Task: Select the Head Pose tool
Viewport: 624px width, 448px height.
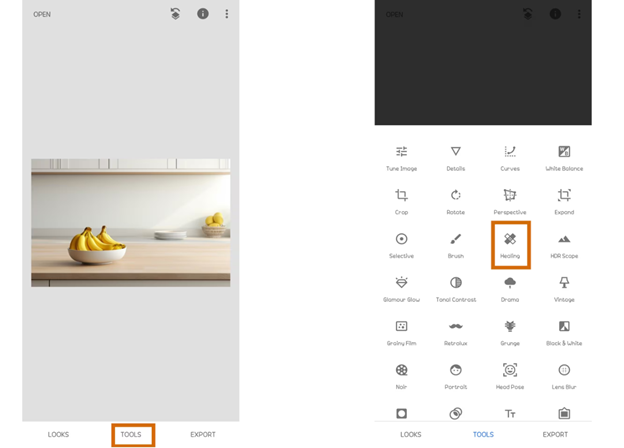Action: click(x=510, y=375)
